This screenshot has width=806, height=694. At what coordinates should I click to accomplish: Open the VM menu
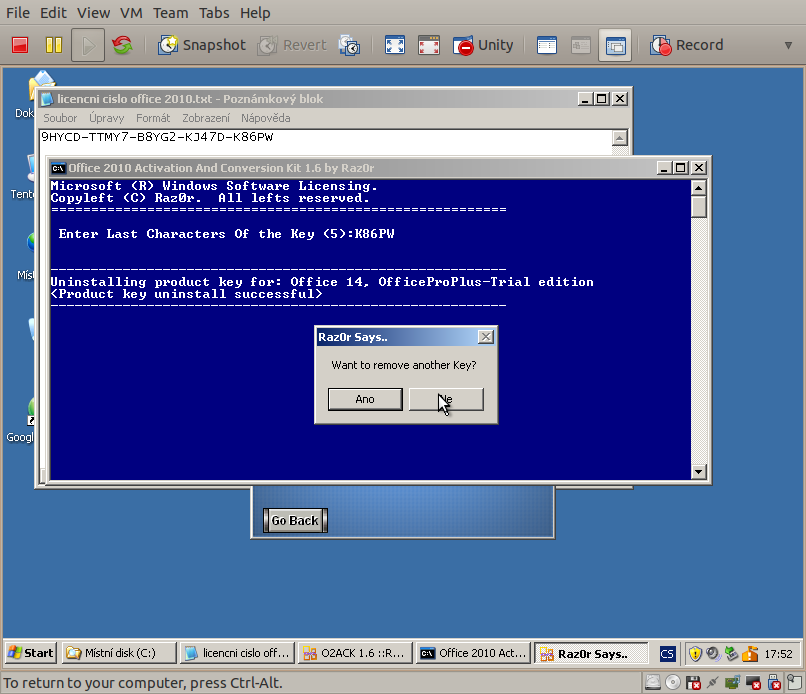[131, 12]
